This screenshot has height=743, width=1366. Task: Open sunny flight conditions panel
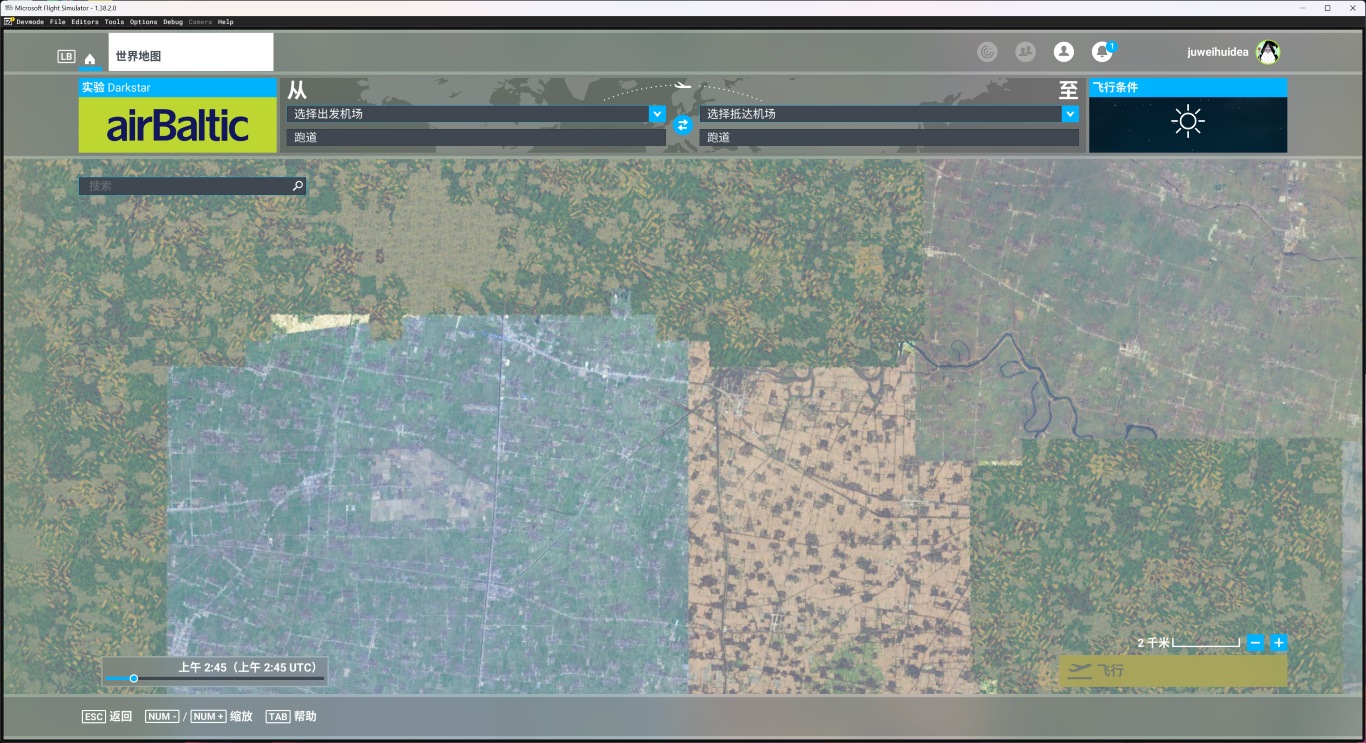tap(1188, 124)
